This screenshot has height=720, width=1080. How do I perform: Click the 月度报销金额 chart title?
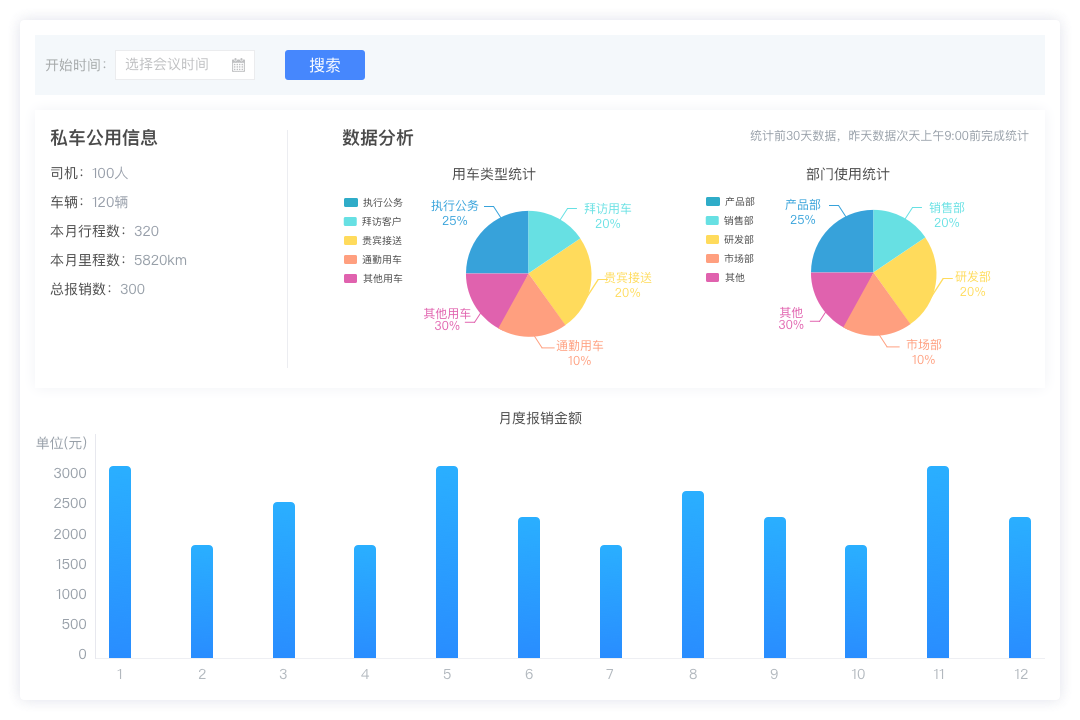tap(541, 418)
